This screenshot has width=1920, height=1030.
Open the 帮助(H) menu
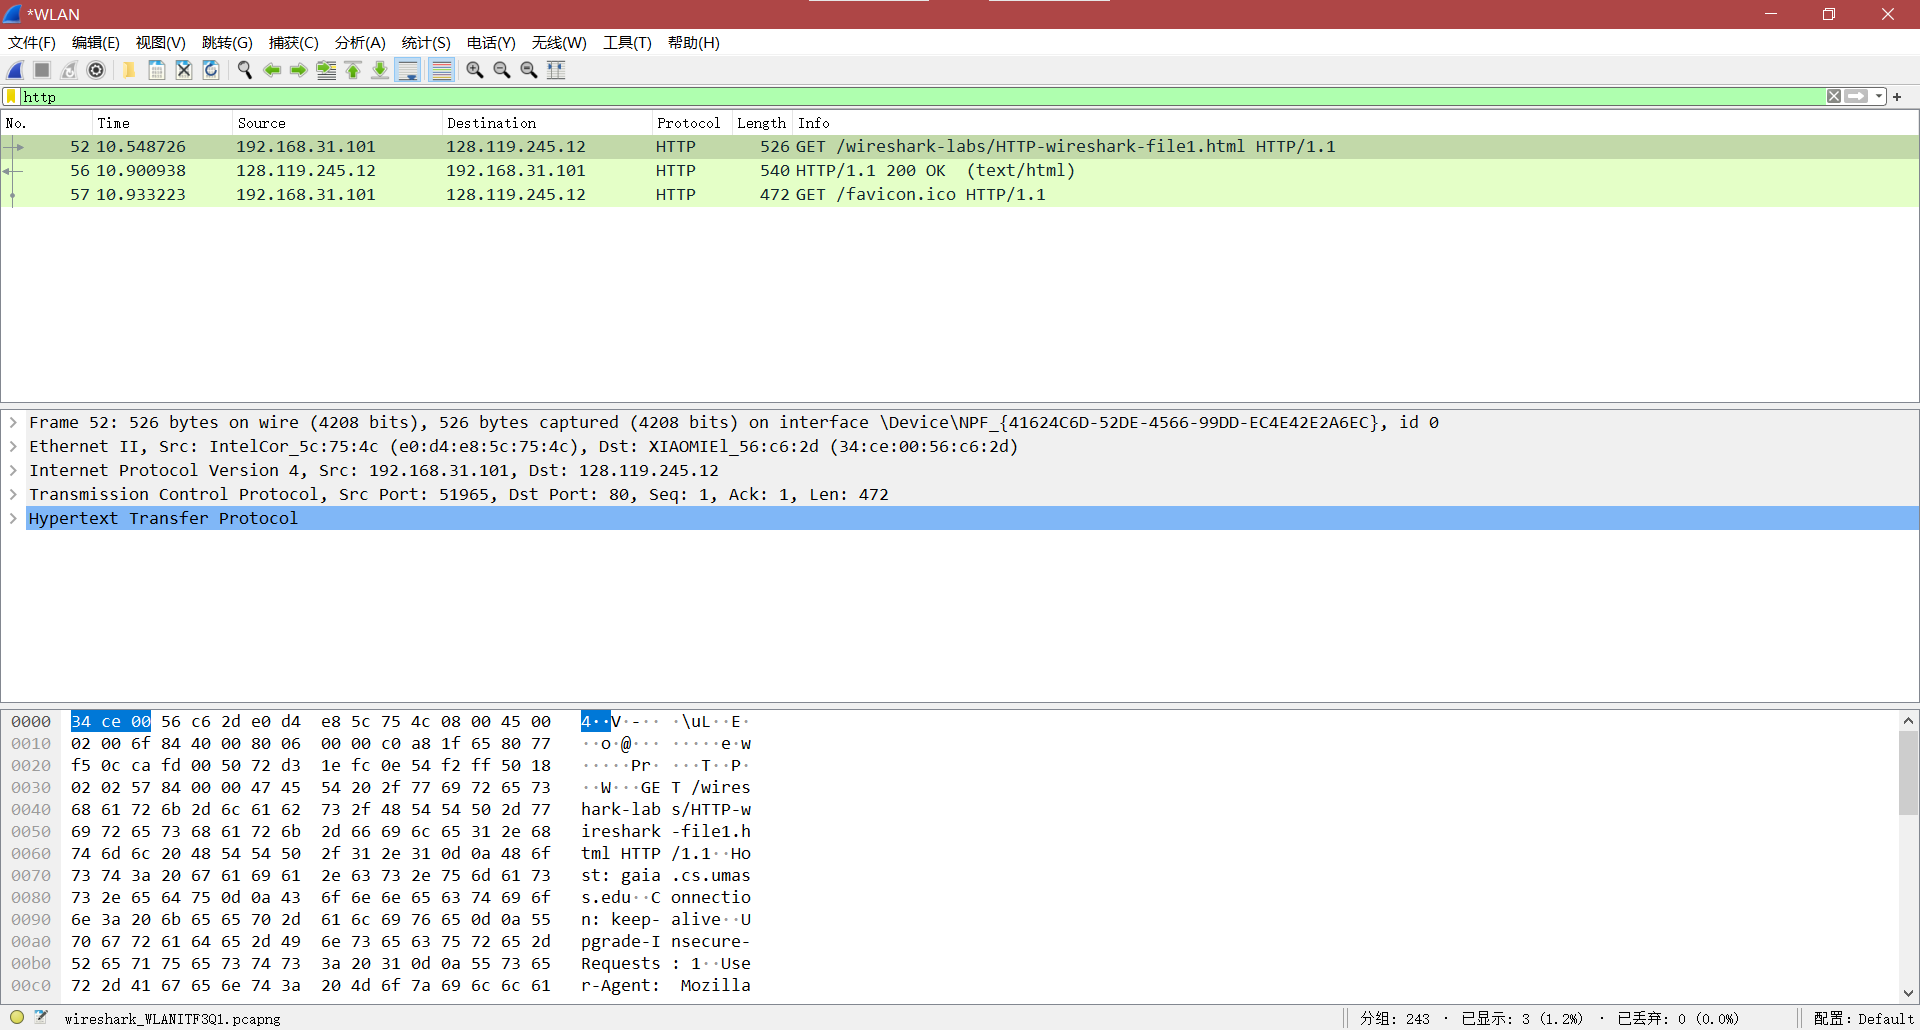694,43
